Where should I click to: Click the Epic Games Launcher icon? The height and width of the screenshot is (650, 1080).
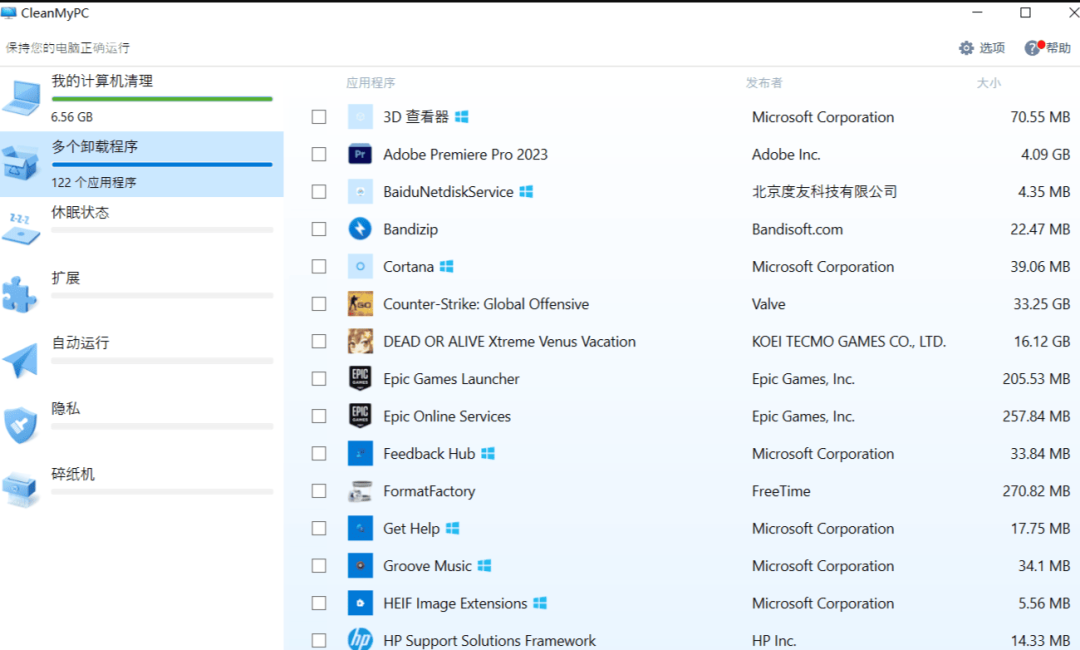[360, 378]
